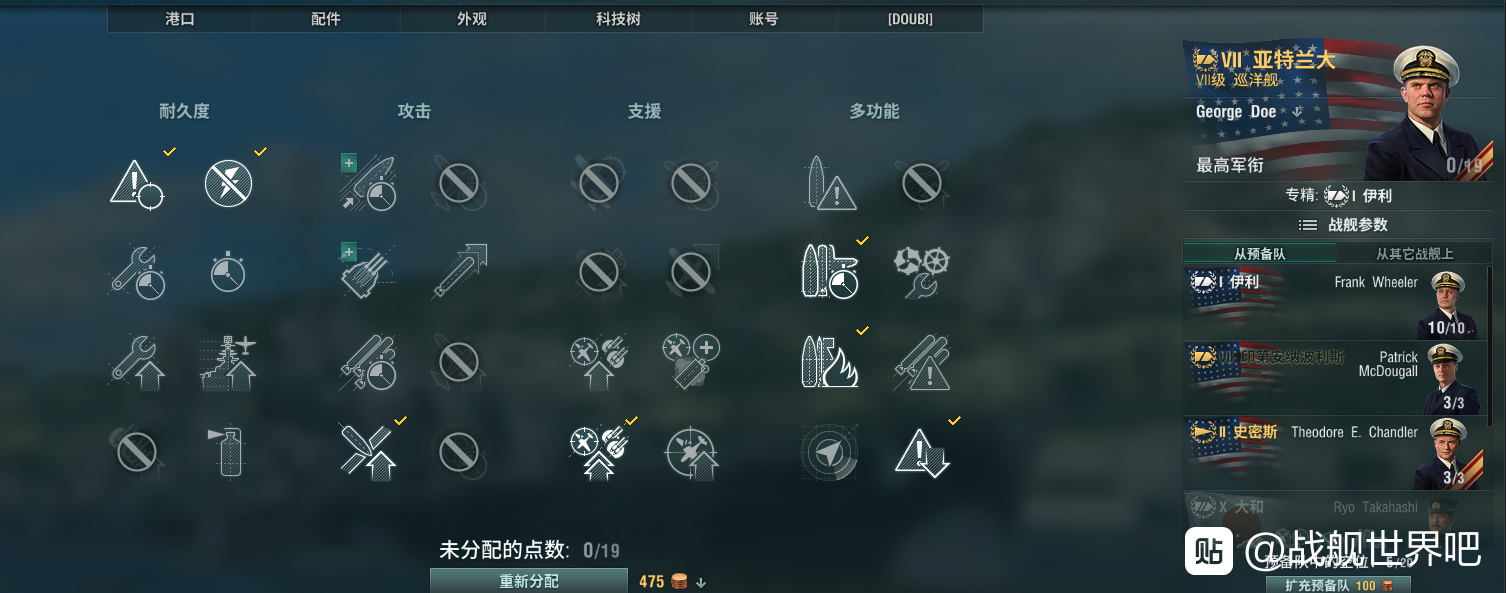Select the radar compass skill in 多功能
This screenshot has width=1506, height=593.
(x=829, y=452)
